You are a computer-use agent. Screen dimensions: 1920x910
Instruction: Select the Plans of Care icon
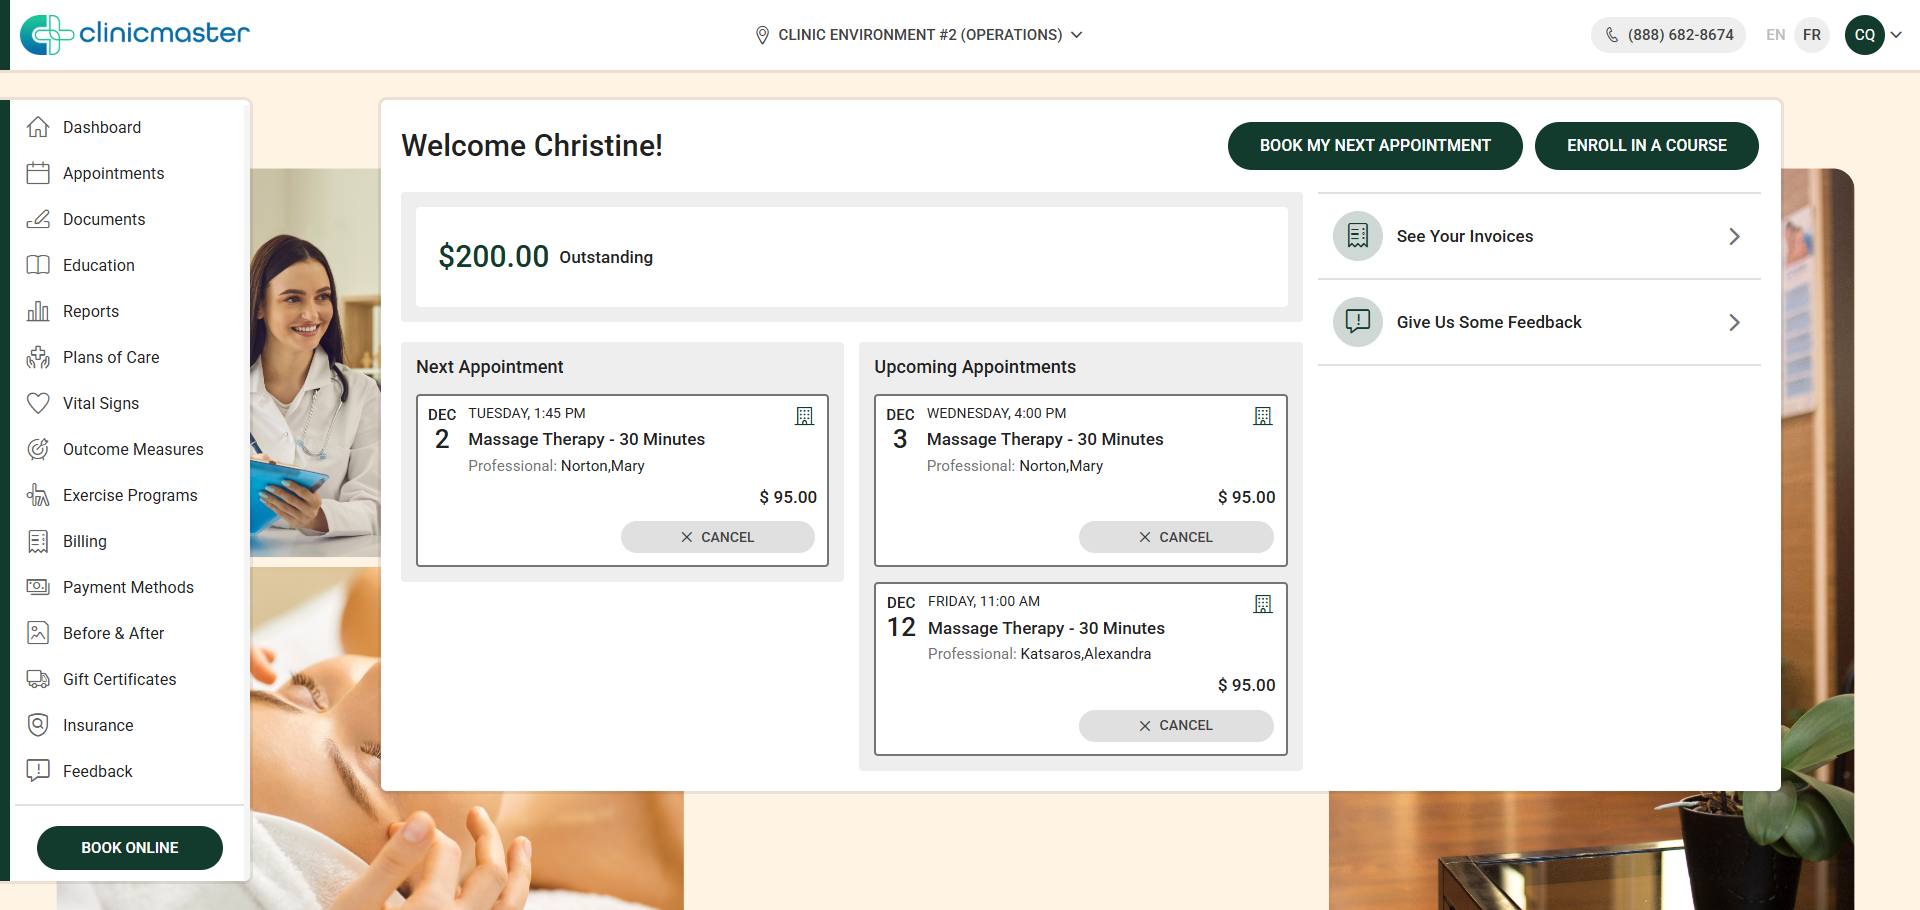coord(38,357)
